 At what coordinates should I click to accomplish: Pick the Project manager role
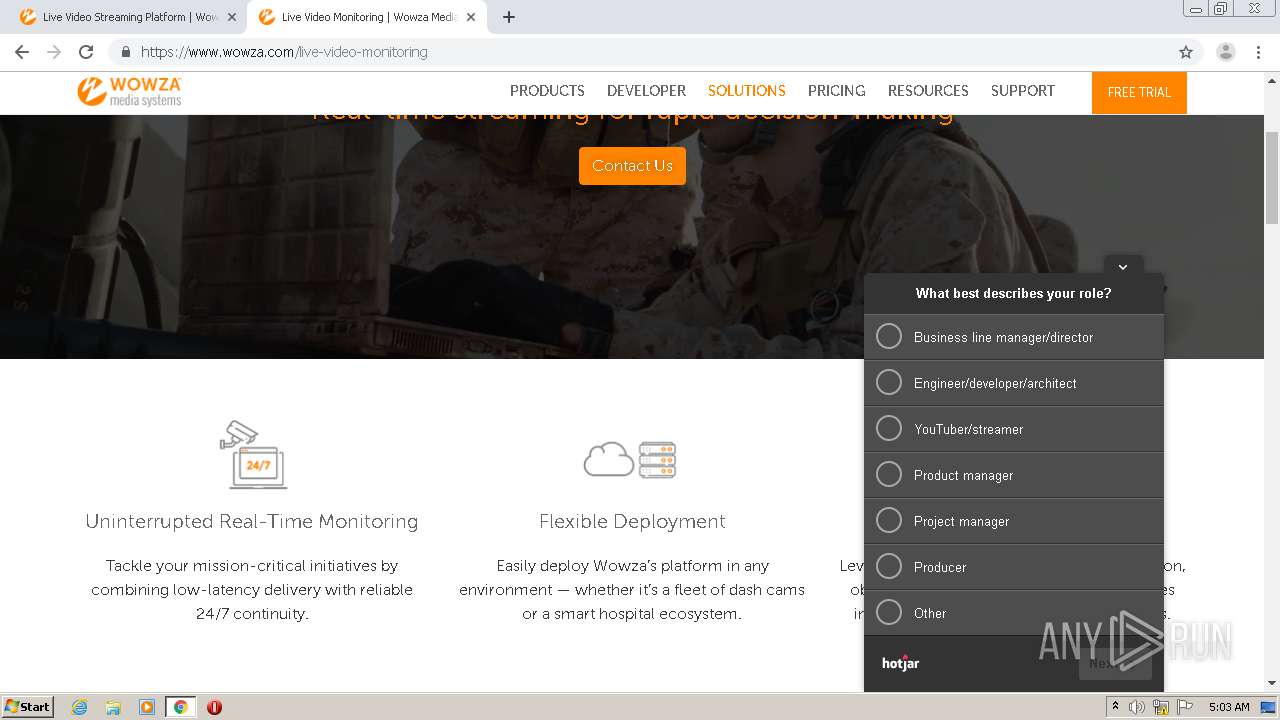1014,521
